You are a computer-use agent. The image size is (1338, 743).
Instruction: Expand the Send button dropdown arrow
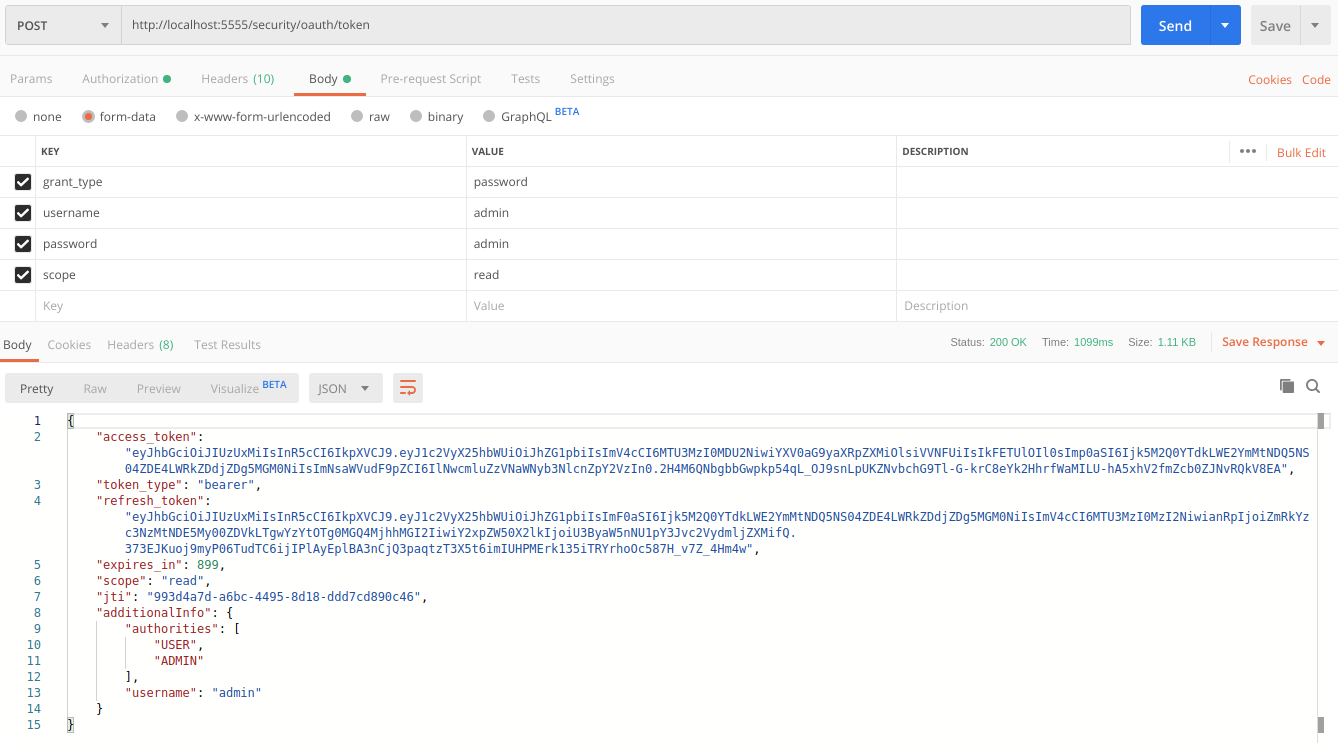pyautogui.click(x=1225, y=26)
